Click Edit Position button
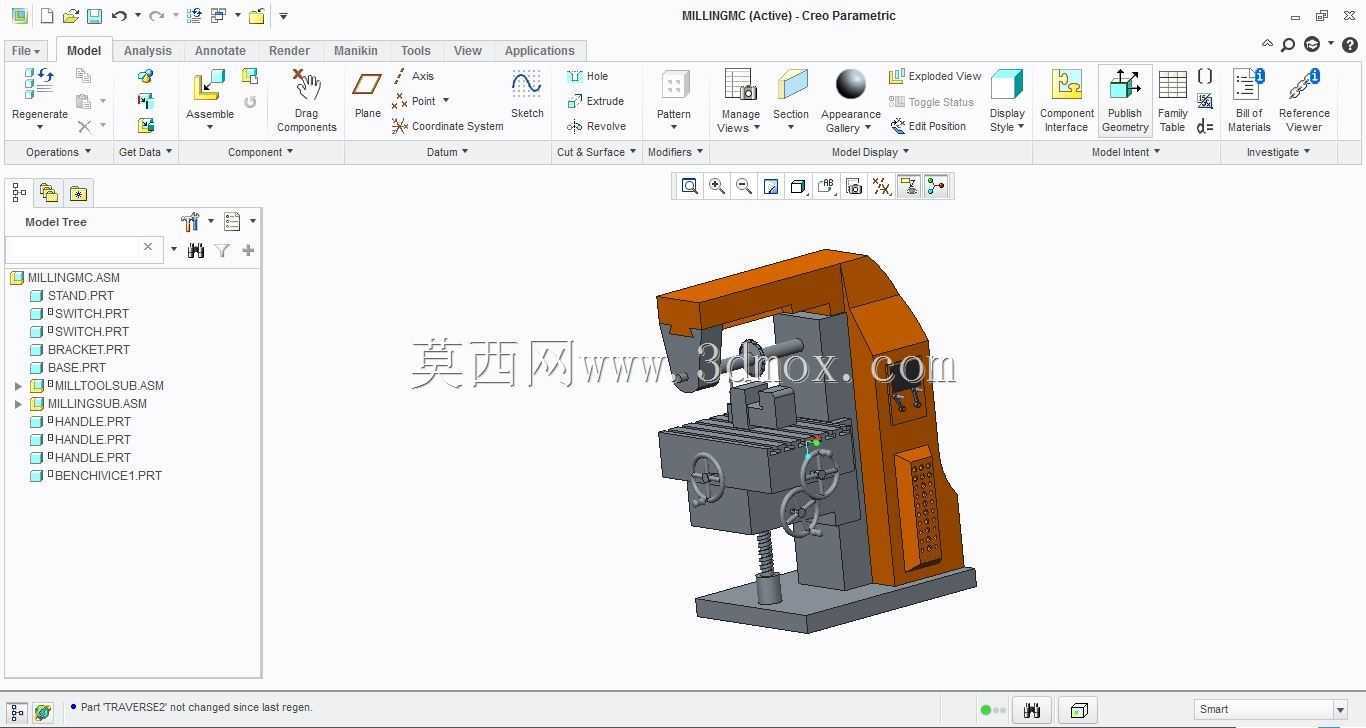 click(x=928, y=126)
